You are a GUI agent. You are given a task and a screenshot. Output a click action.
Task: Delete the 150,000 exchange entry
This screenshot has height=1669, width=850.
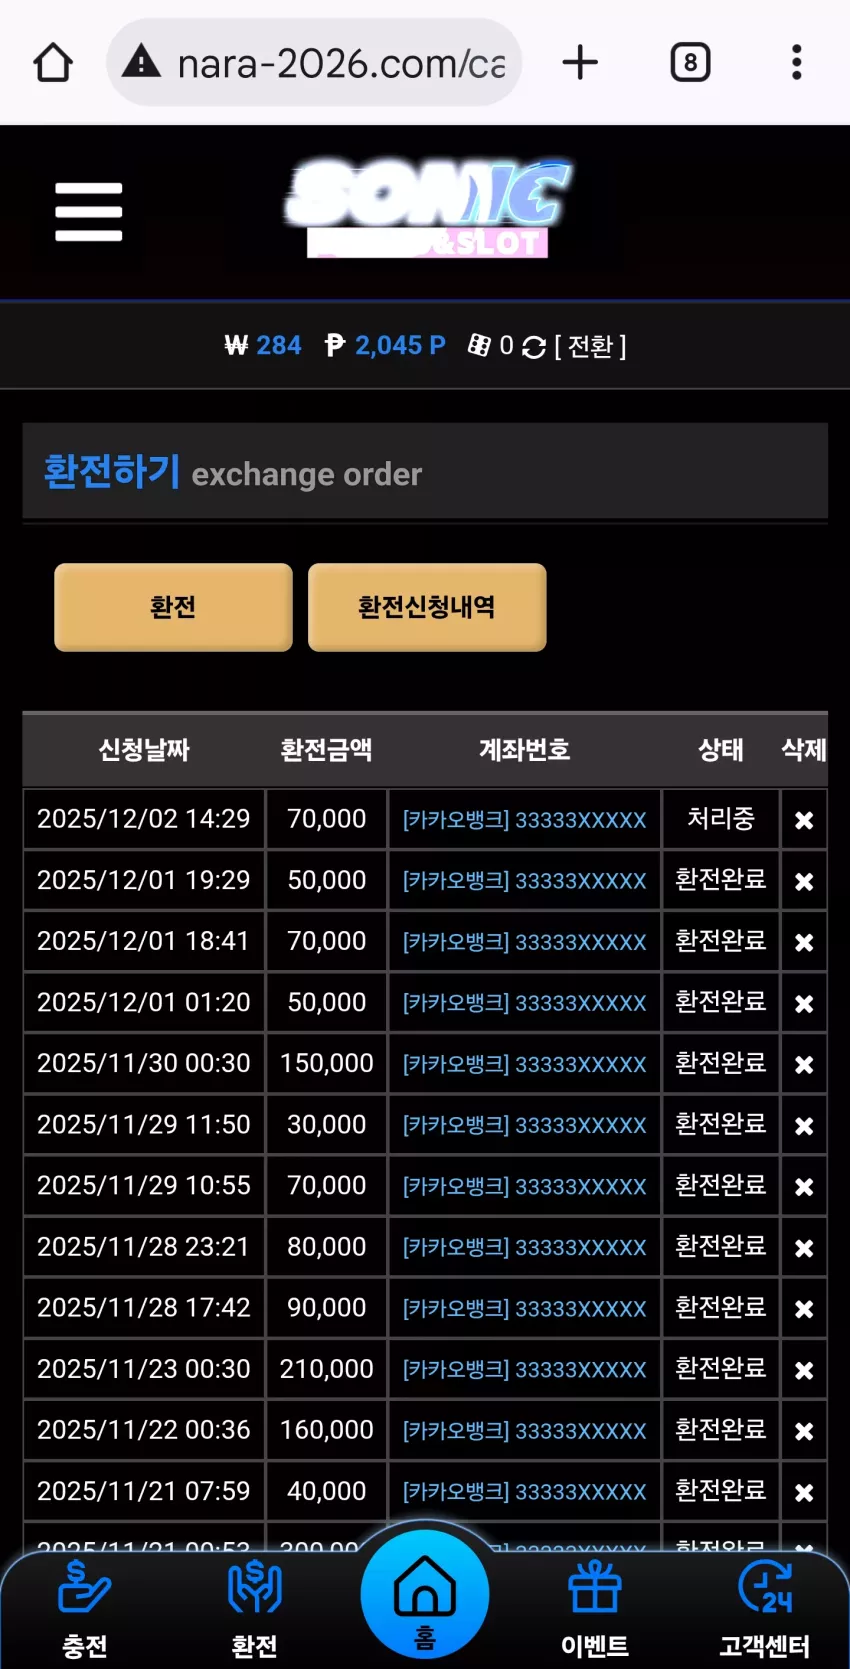click(x=804, y=1064)
